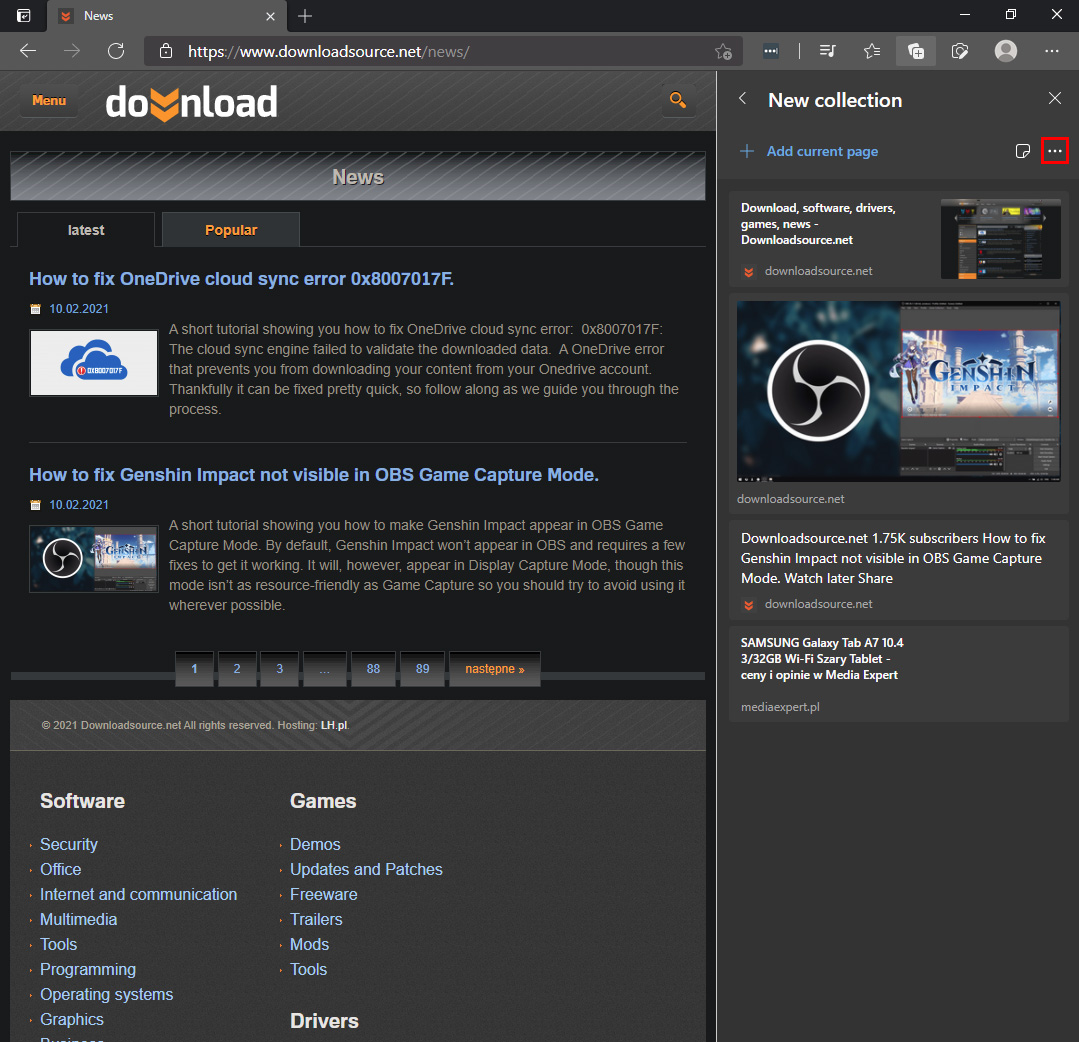Open the Programming category link
This screenshot has height=1042, width=1079.
tap(88, 969)
